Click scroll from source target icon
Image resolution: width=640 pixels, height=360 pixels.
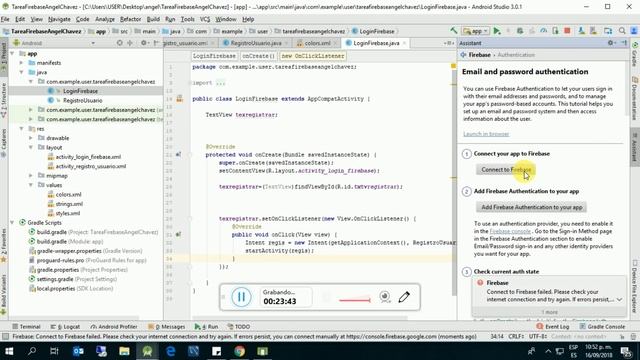point(120,43)
